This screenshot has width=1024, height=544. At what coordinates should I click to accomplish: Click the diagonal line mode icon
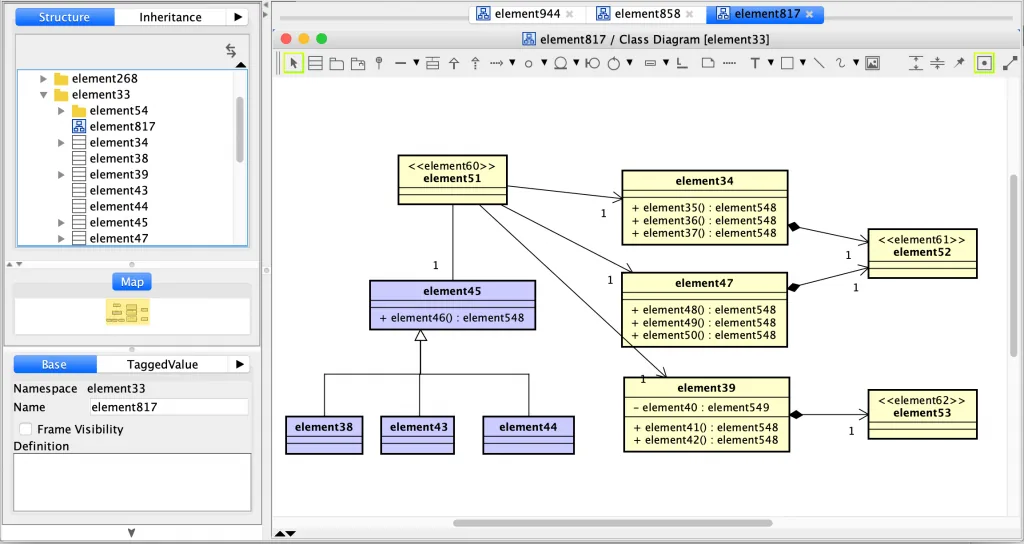1010,63
